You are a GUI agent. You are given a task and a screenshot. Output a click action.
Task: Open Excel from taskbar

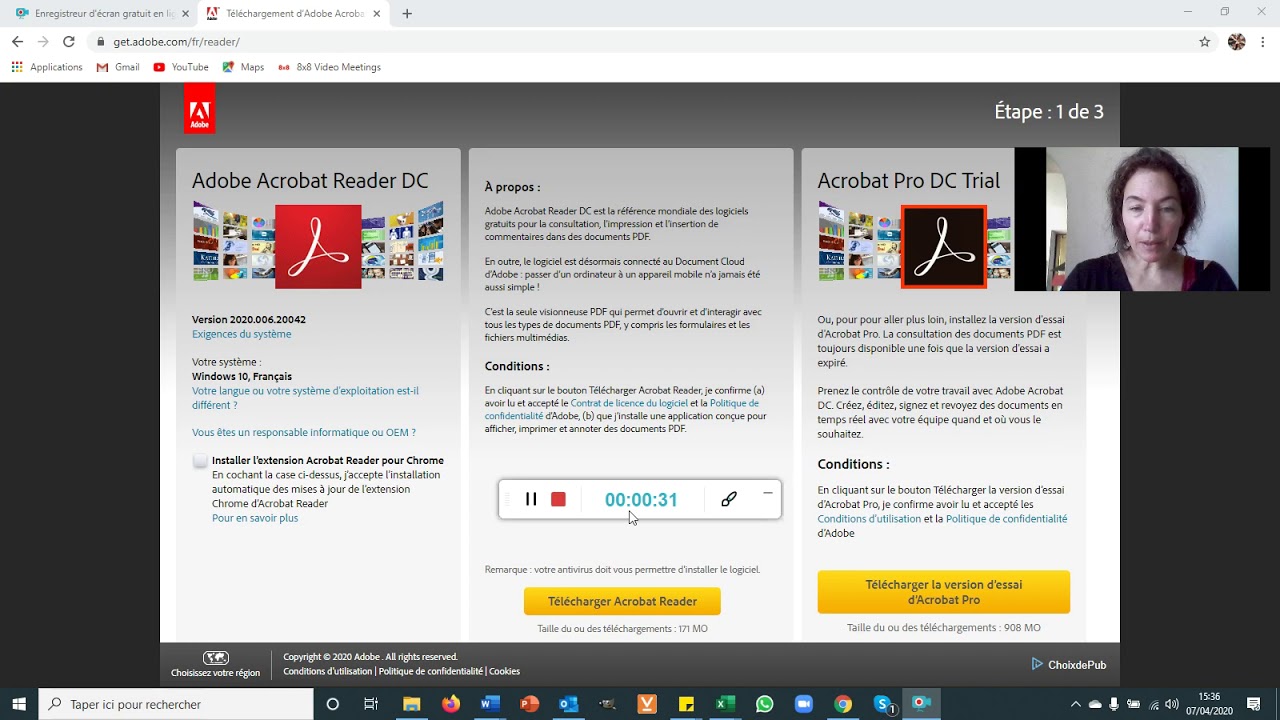click(x=725, y=704)
